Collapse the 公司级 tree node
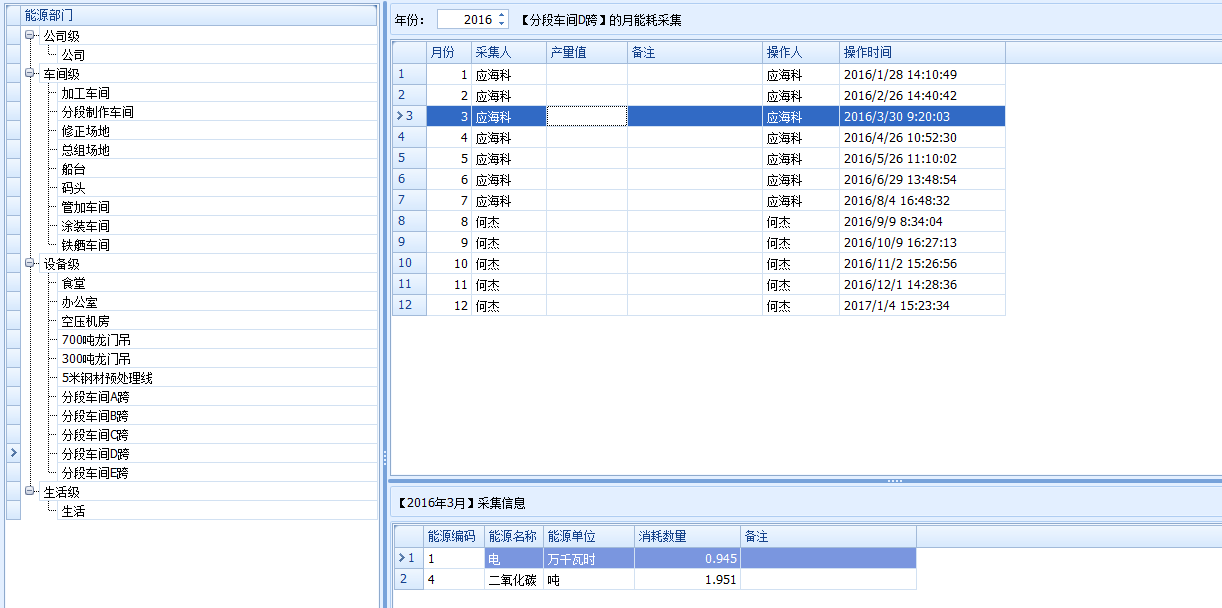This screenshot has height=608, width=1222. 30,36
